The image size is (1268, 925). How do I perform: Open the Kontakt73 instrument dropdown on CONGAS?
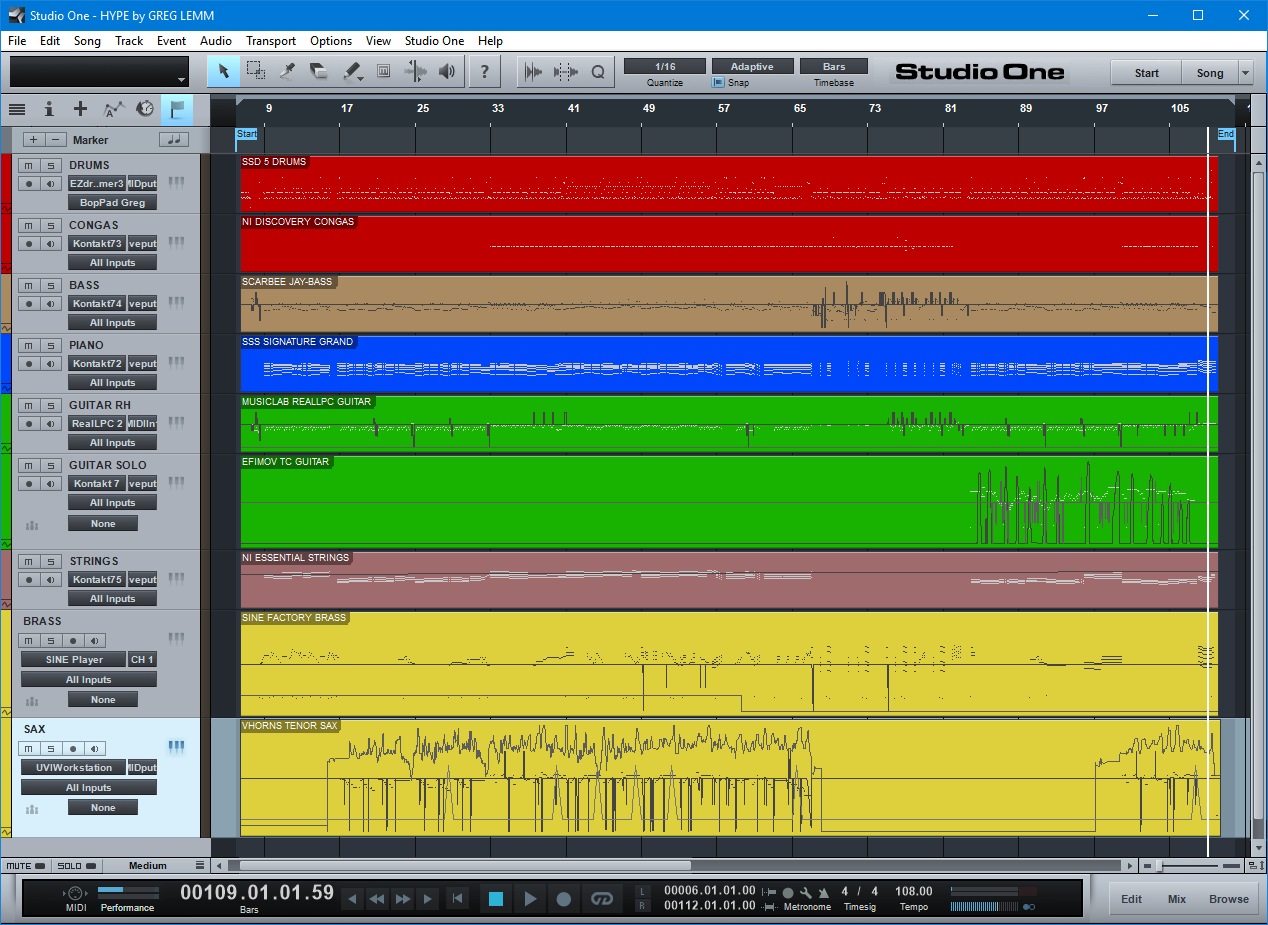[x=96, y=243]
